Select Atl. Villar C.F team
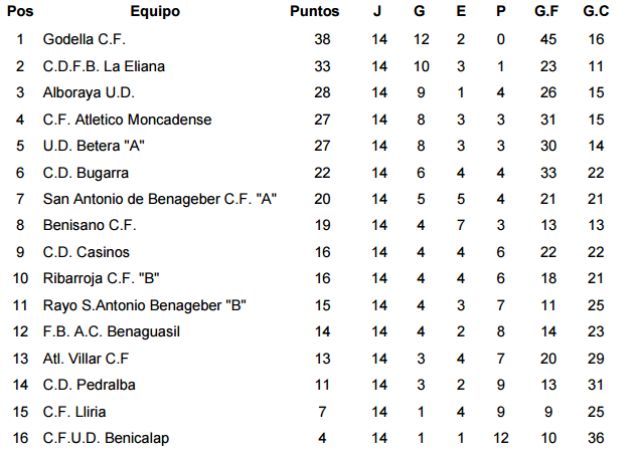The height and width of the screenshot is (460, 640). coord(87,358)
